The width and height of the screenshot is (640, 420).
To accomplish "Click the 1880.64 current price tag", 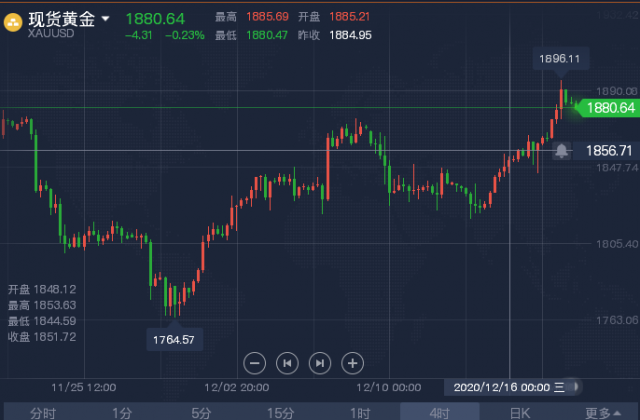I will click(x=609, y=108).
